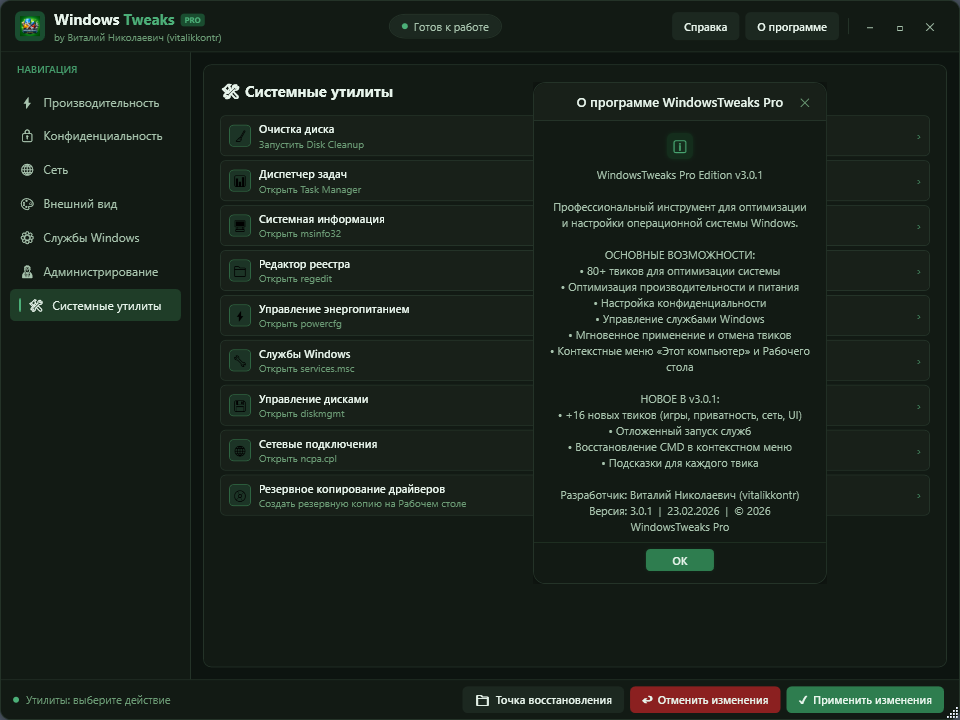The width and height of the screenshot is (960, 720).
Task: Click the palette icon beside Внешний вид
Action: 27,204
